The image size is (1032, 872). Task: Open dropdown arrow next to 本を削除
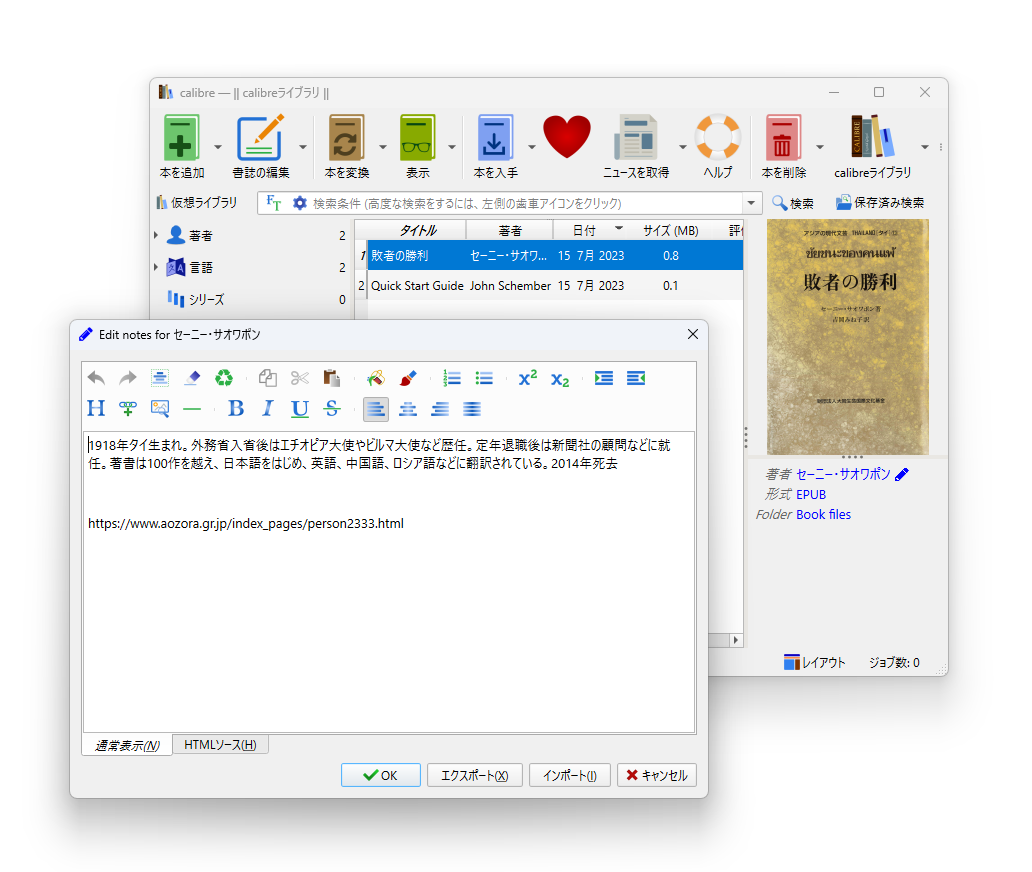click(819, 147)
